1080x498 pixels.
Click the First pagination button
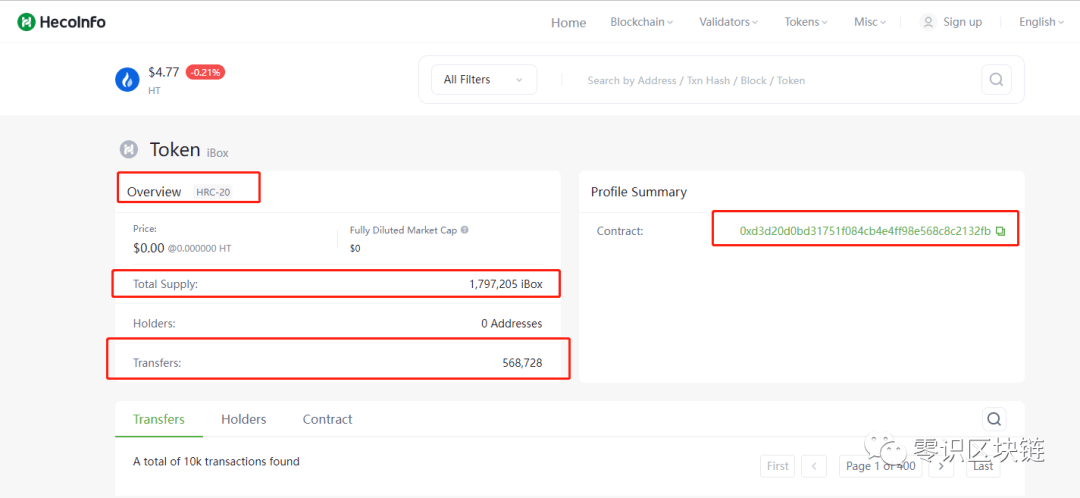pos(778,466)
